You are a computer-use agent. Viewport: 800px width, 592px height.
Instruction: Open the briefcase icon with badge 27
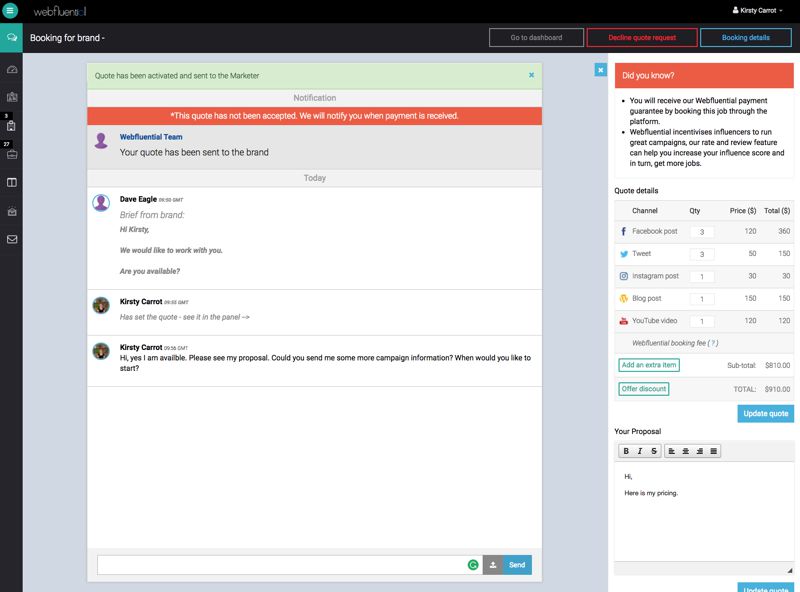point(12,154)
